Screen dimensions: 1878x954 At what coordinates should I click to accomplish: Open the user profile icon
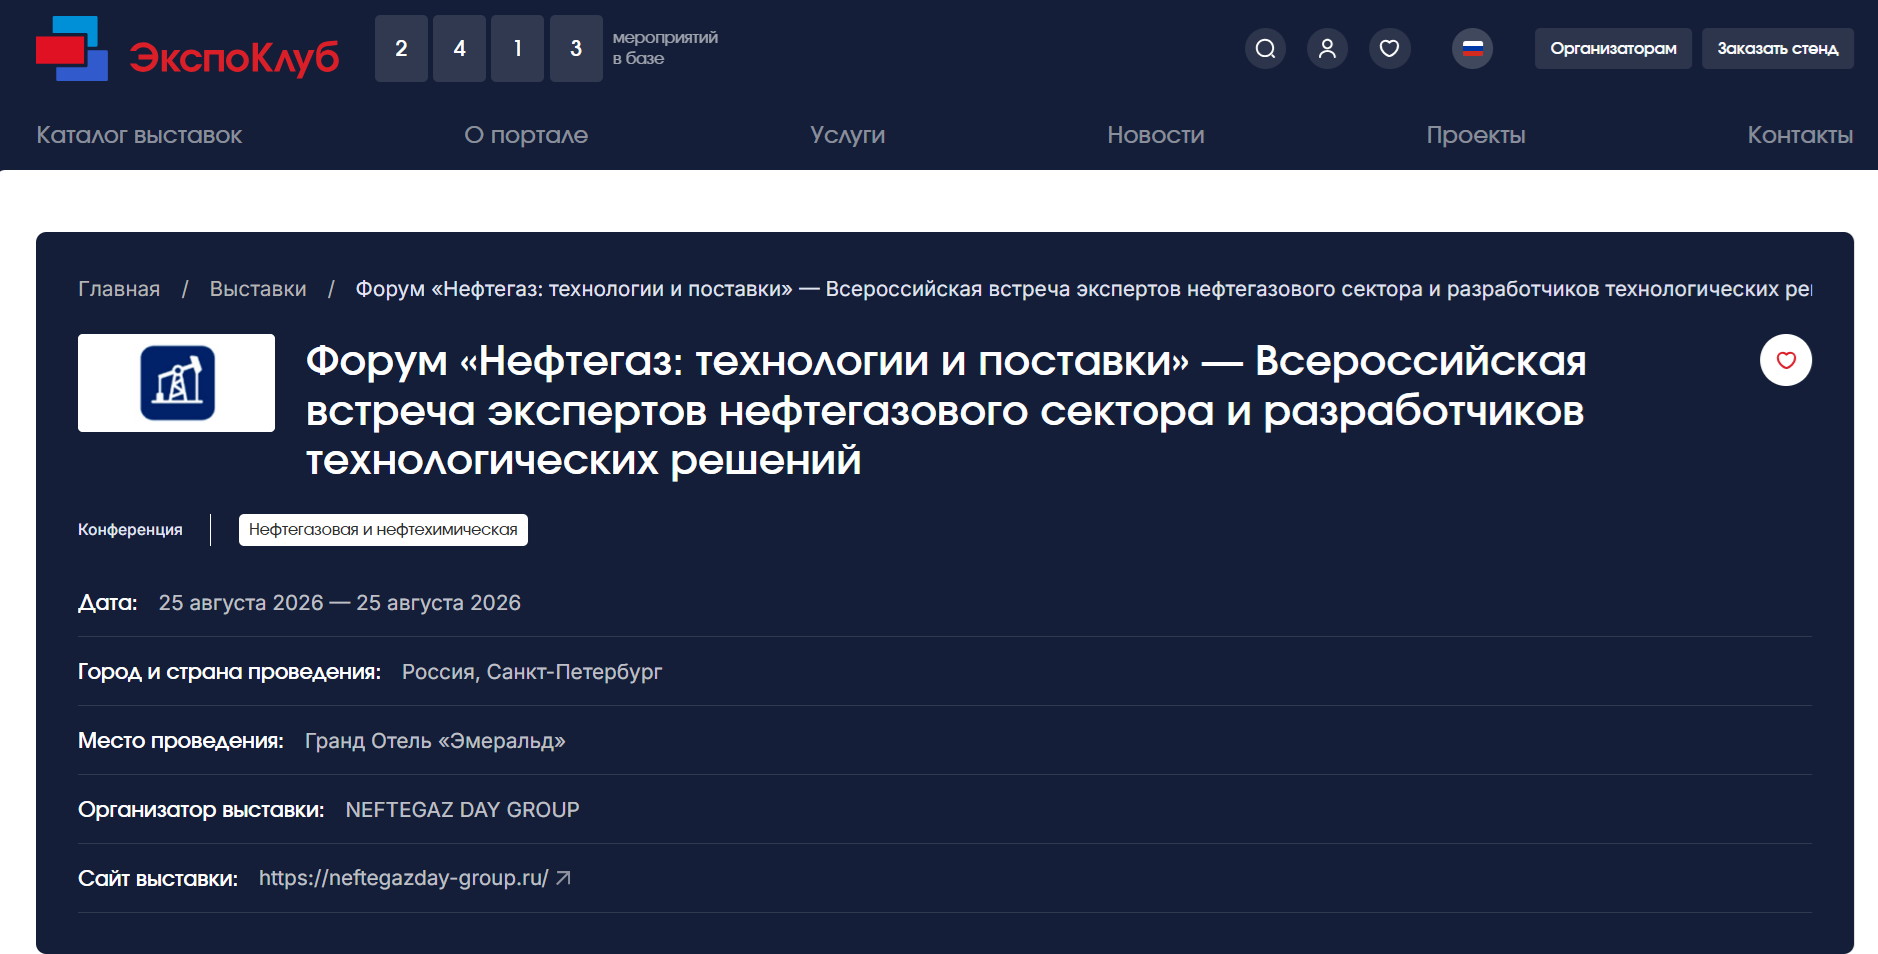(1327, 48)
